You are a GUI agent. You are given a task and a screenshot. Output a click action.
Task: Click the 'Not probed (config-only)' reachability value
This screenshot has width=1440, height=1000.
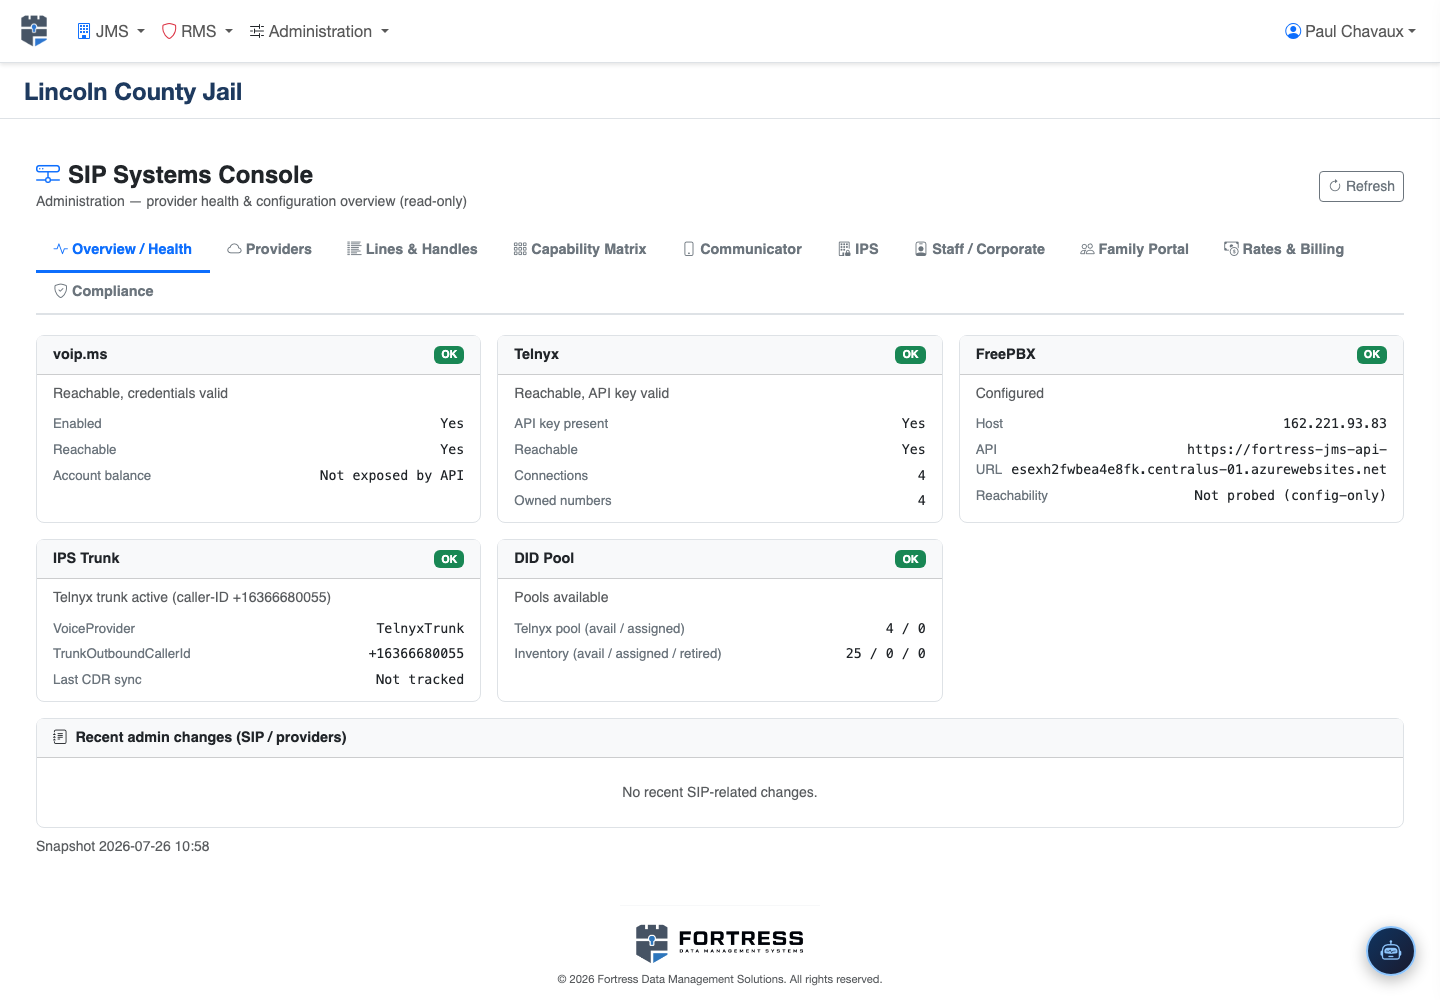[x=1290, y=496]
